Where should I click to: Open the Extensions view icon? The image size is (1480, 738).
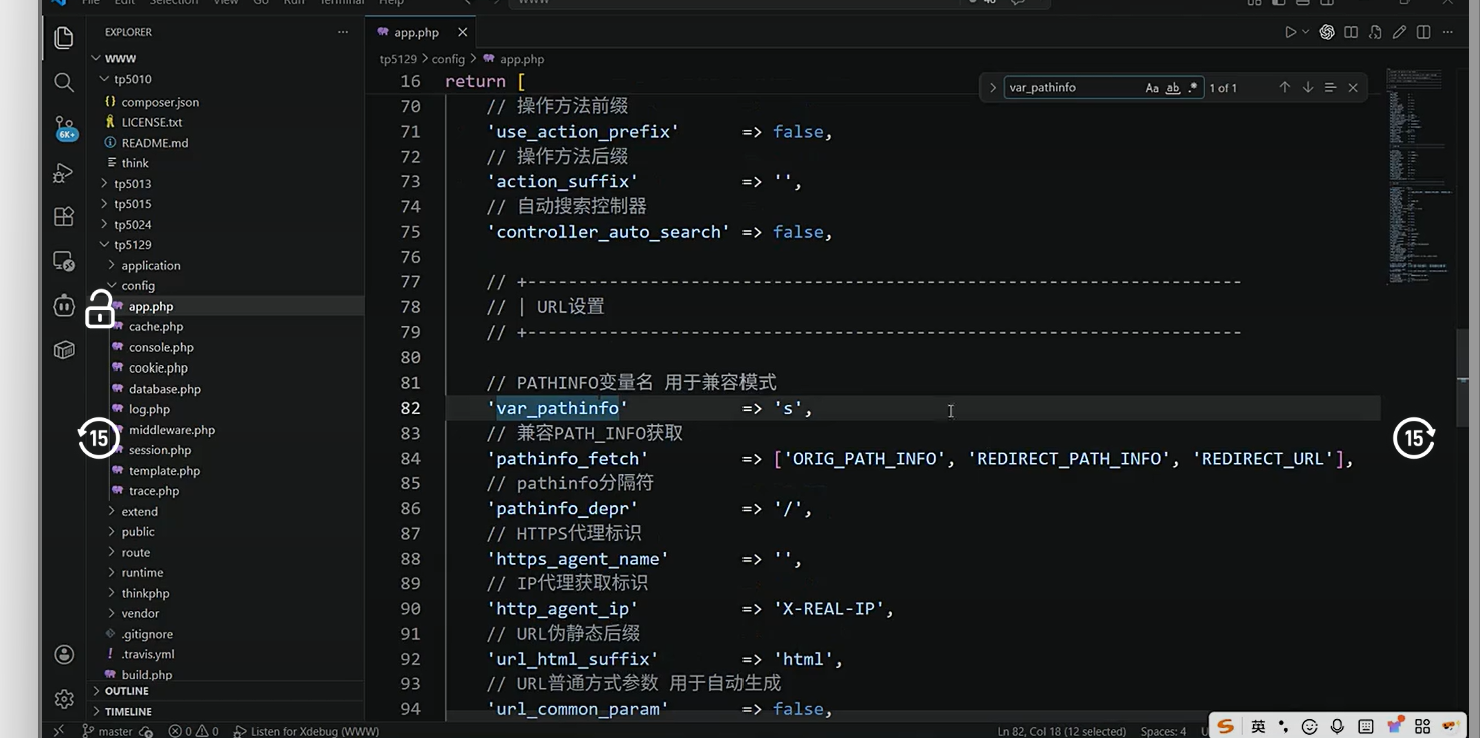point(64,217)
